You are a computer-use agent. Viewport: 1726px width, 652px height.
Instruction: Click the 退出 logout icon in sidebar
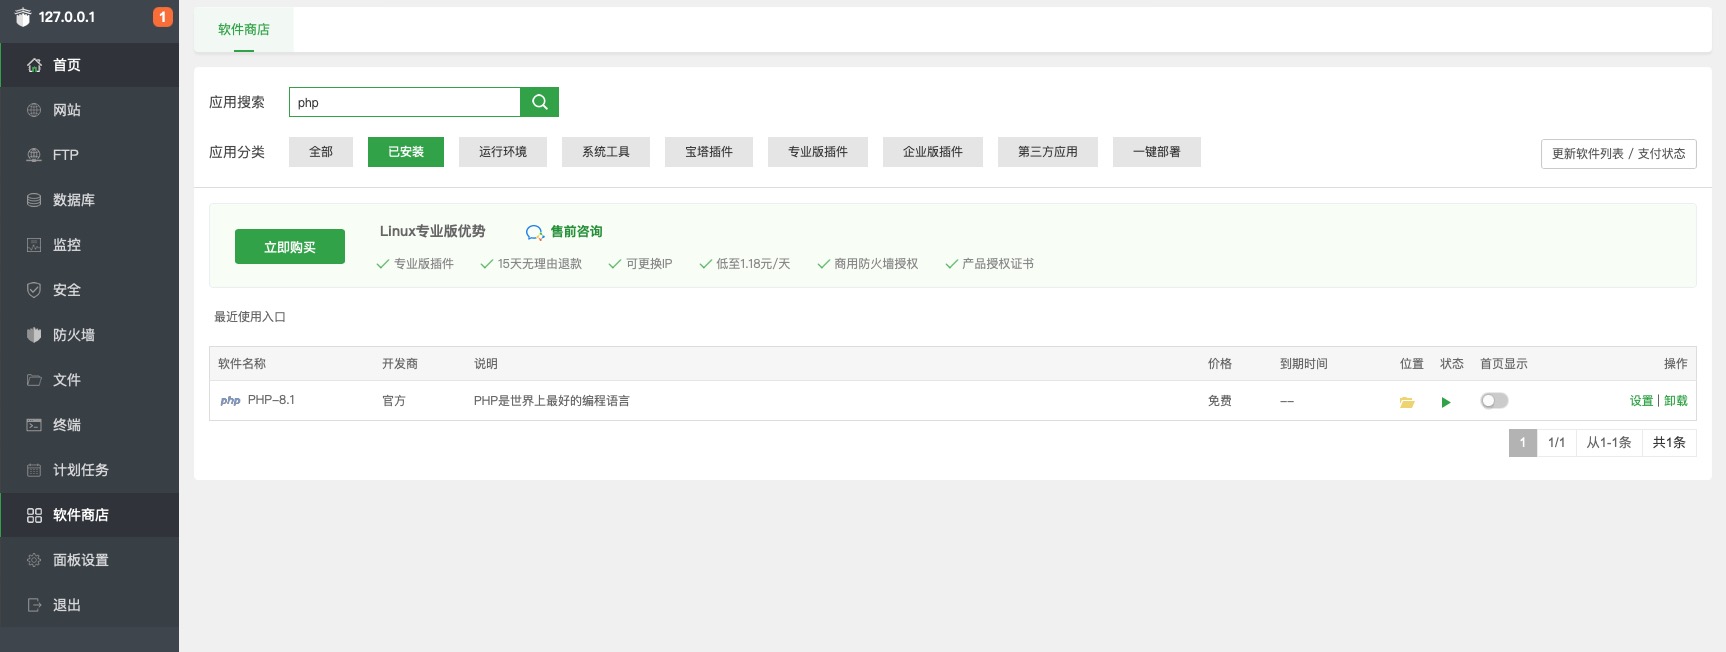click(34, 605)
